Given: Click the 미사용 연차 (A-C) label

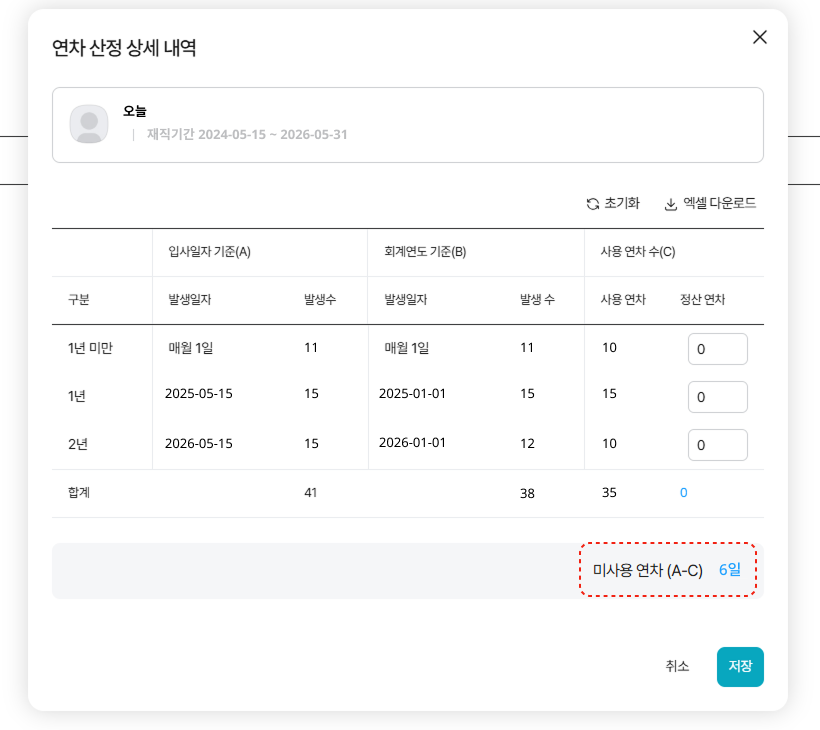Looking at the screenshot, I should pos(648,570).
